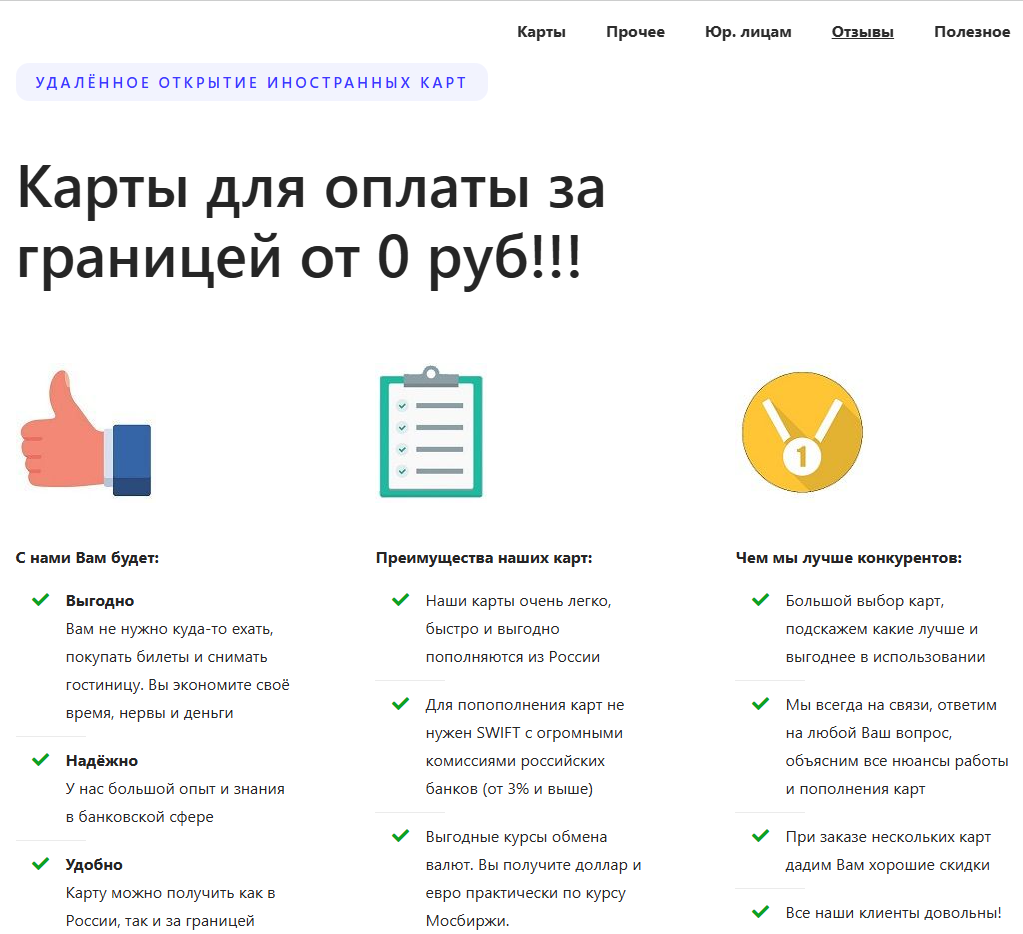Click the text Для попополнения карт не нужен SWIFT
The image size is (1023, 934).
coord(525,747)
